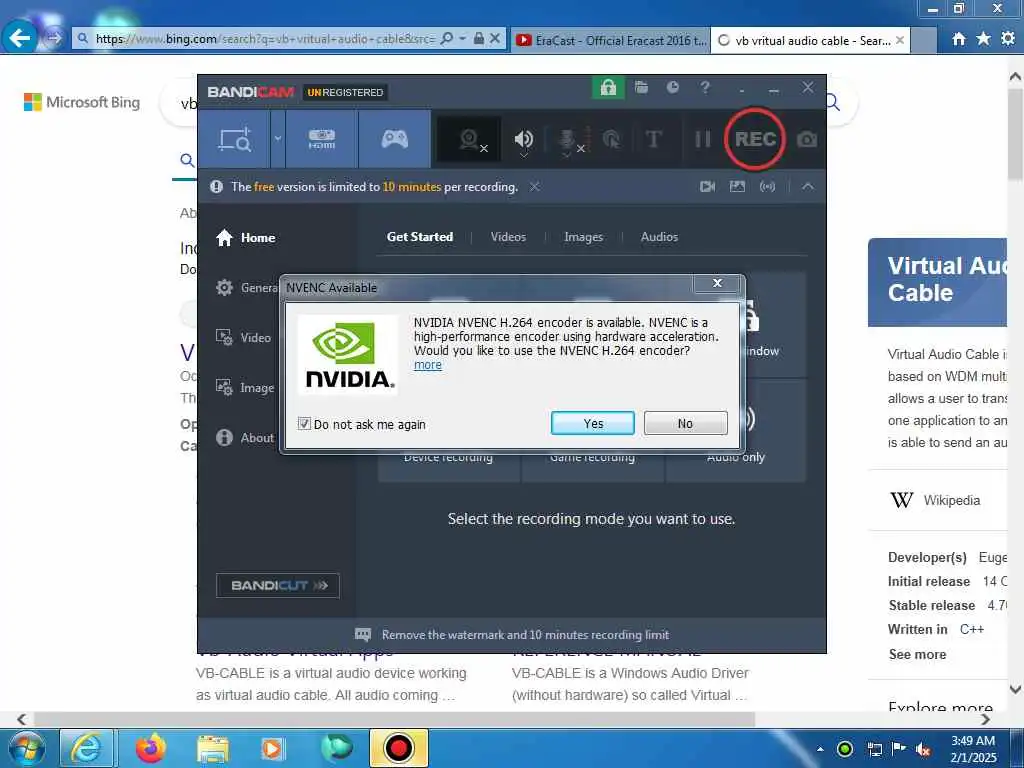Toggle the speaker sound icon

click(x=524, y=139)
